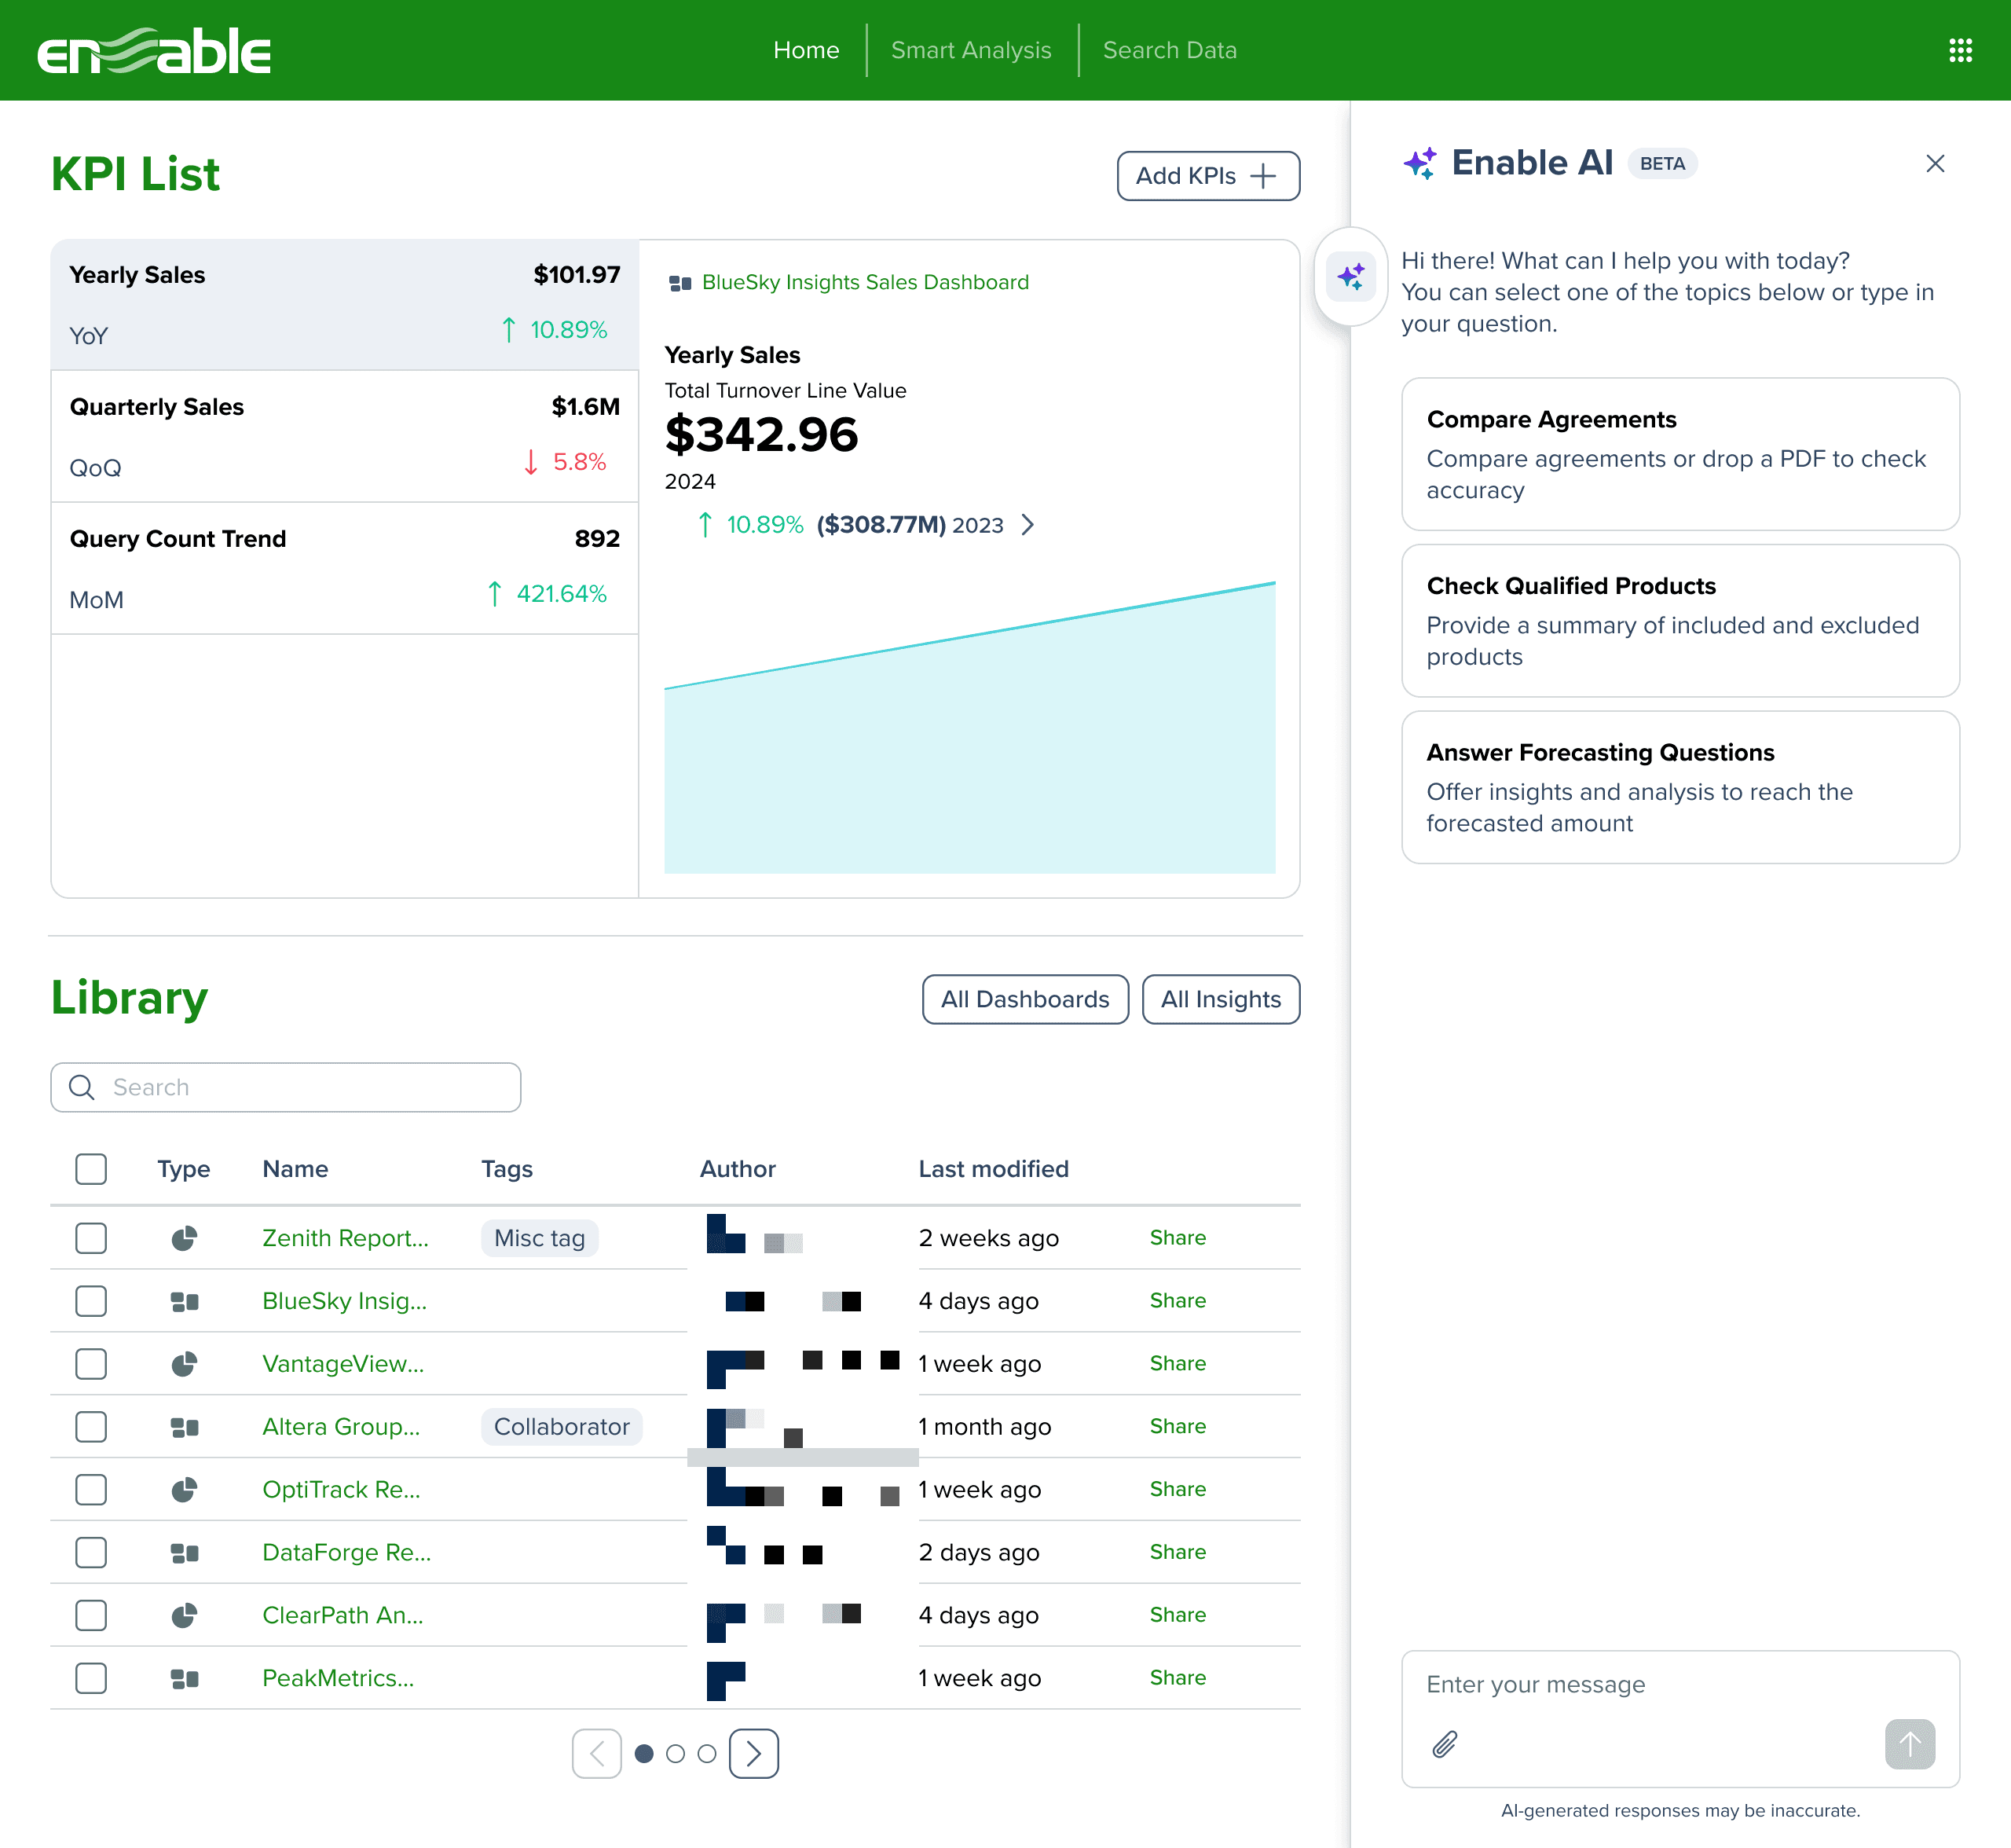Click the dashboard icon beside BlueSky Insig row
2011x1848 pixels.
pyautogui.click(x=184, y=1301)
